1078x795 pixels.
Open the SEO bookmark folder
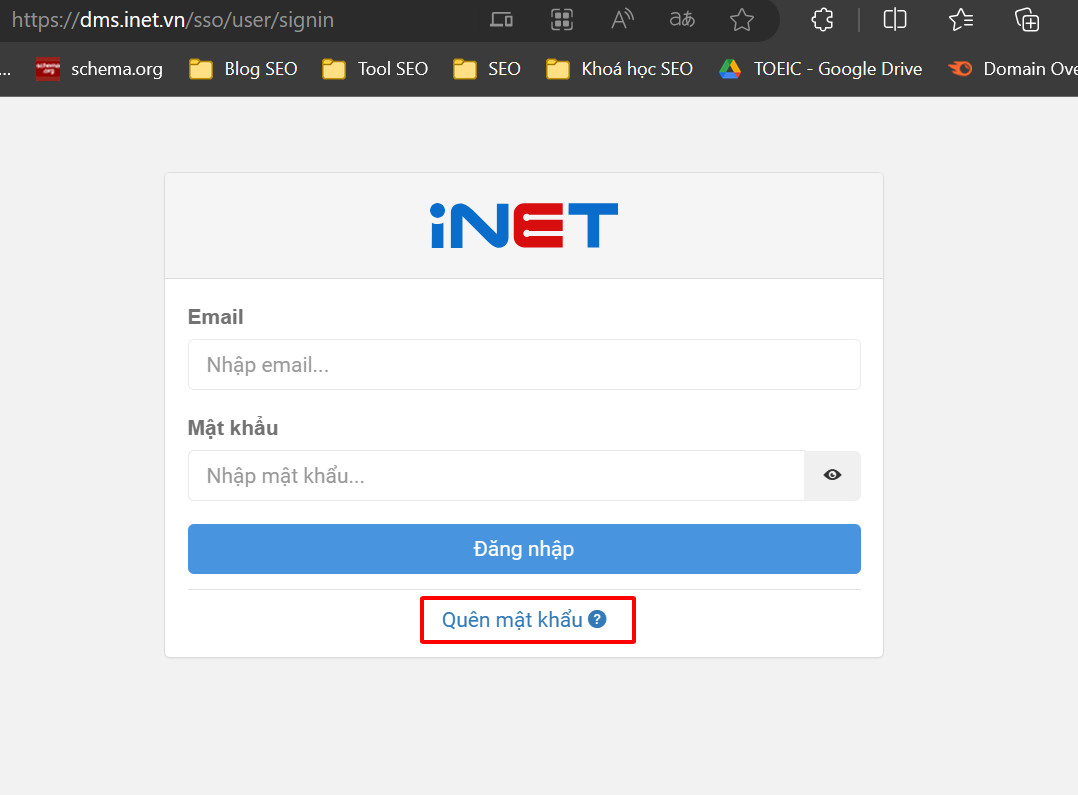487,69
